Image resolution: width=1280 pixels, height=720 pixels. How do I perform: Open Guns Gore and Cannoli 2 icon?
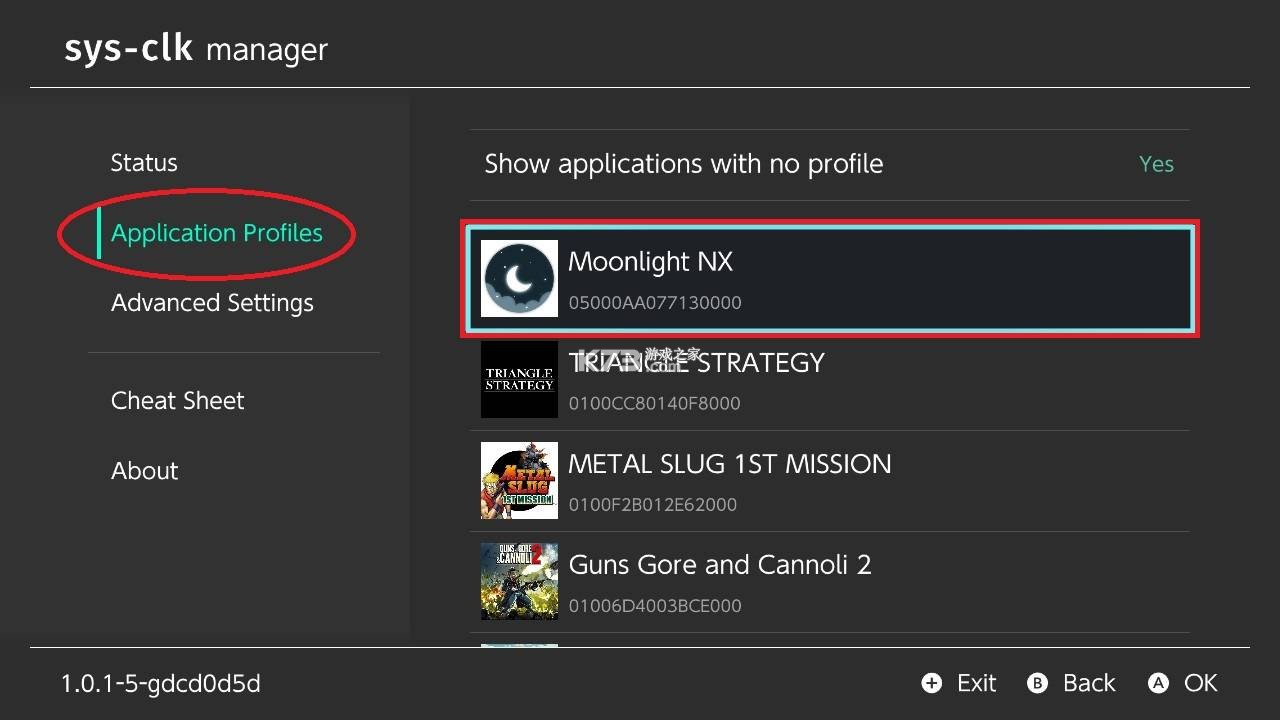[518, 581]
